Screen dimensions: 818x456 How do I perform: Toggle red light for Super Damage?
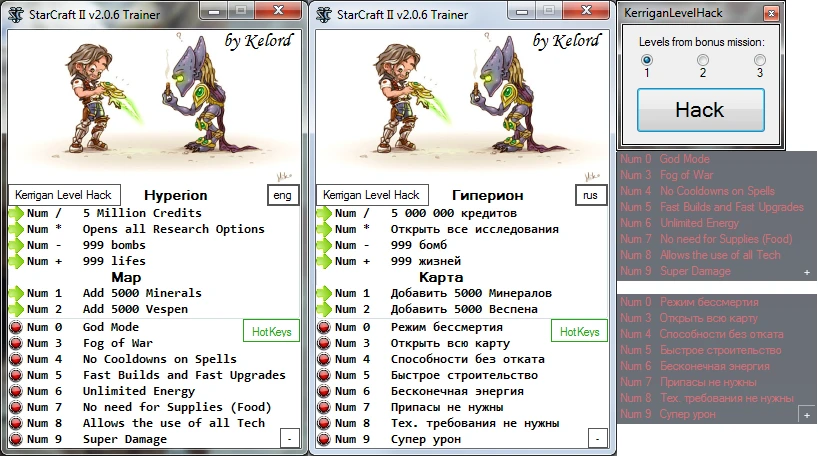[16, 439]
